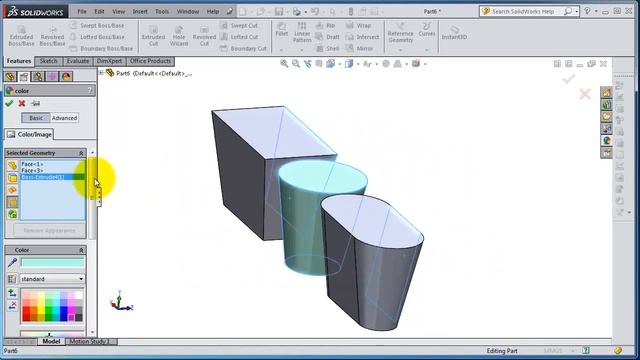This screenshot has height=360, width=640.
Task: Click the Shell button
Action: 327,48
